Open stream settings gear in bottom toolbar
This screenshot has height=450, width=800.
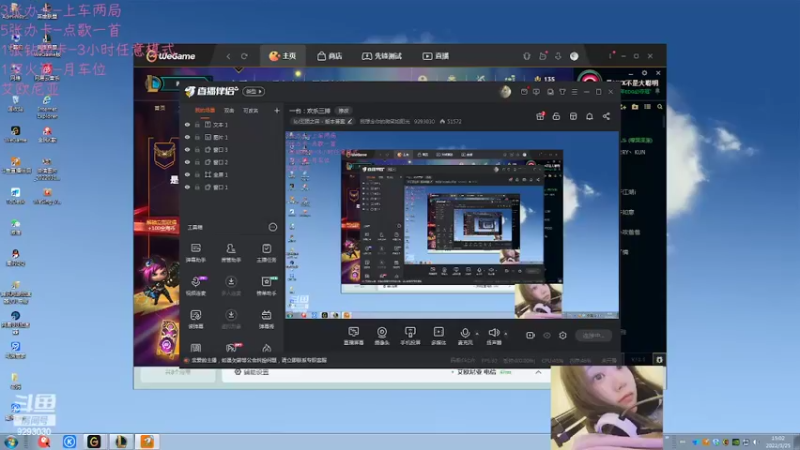[x=563, y=335]
